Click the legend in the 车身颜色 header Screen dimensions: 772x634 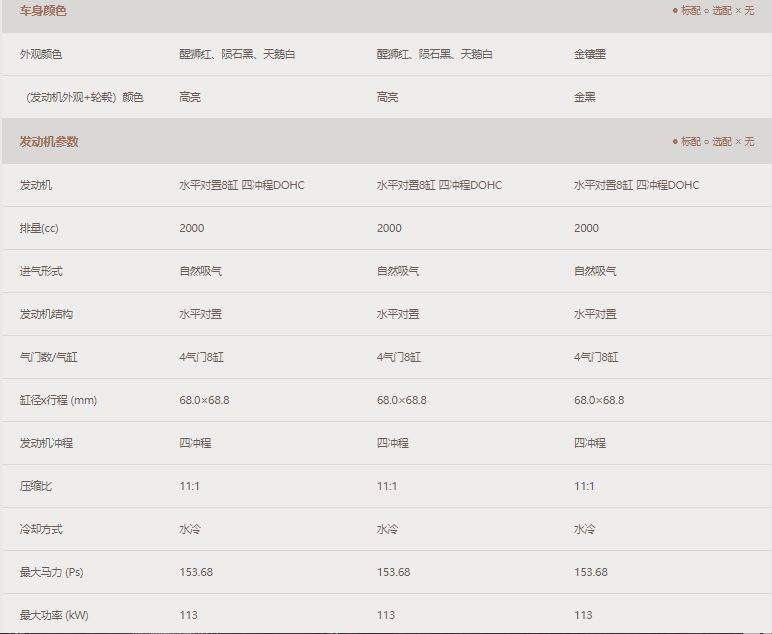coord(713,11)
